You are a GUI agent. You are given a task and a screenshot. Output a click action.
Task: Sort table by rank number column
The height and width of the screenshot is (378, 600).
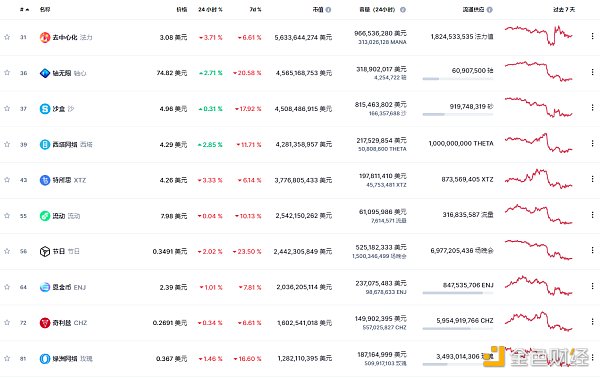(24, 10)
